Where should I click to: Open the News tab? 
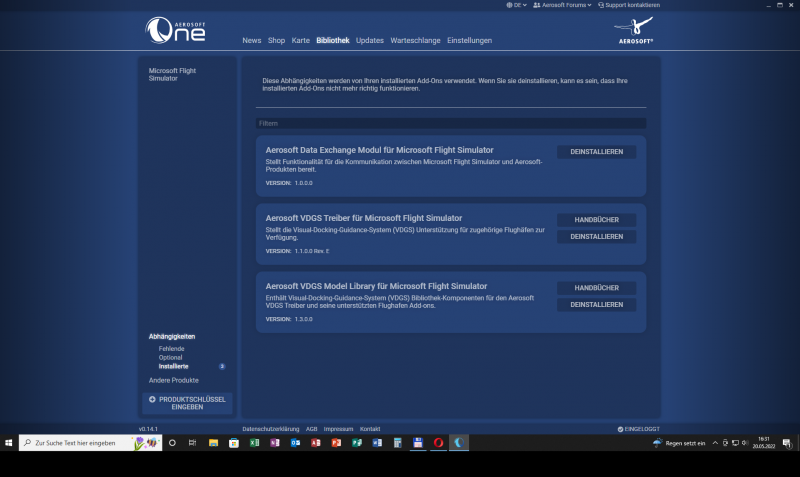252,40
